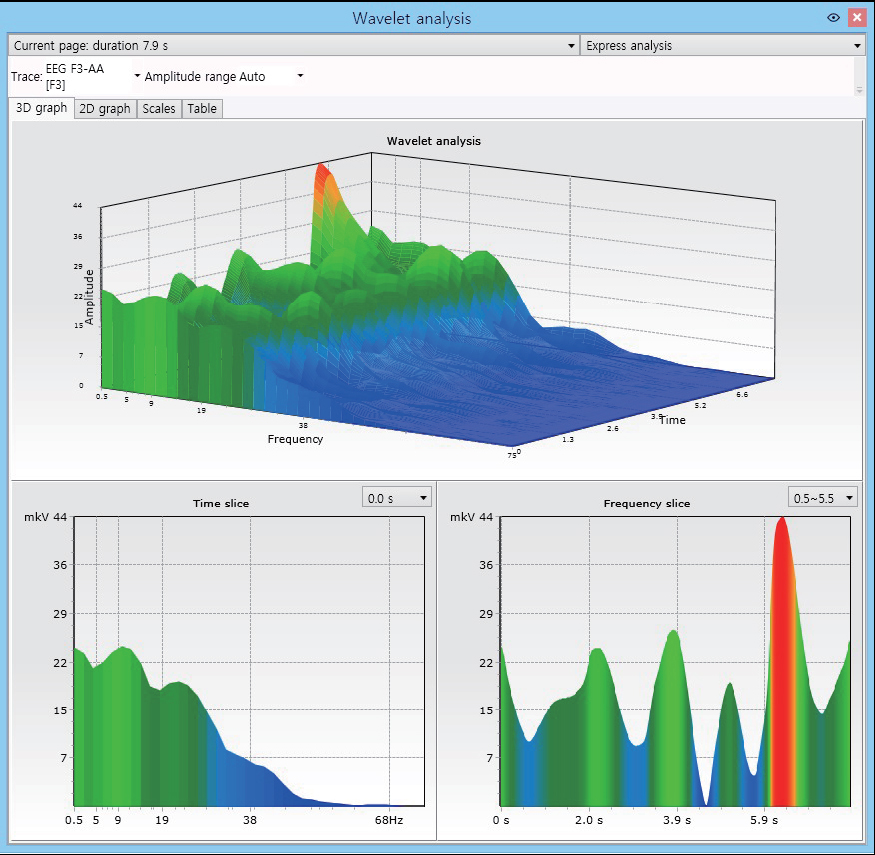Click the Amplitude axis label on 3D graph
Image resolution: width=875 pixels, height=855 pixels.
pos(90,297)
